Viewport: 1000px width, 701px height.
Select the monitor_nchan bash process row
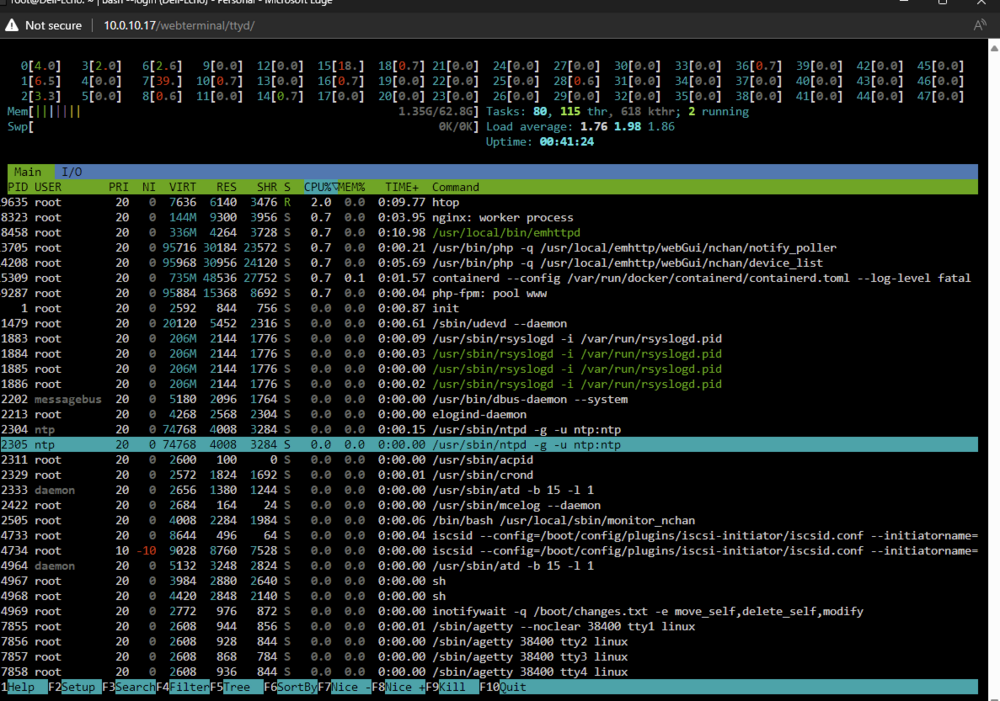[x=489, y=520]
